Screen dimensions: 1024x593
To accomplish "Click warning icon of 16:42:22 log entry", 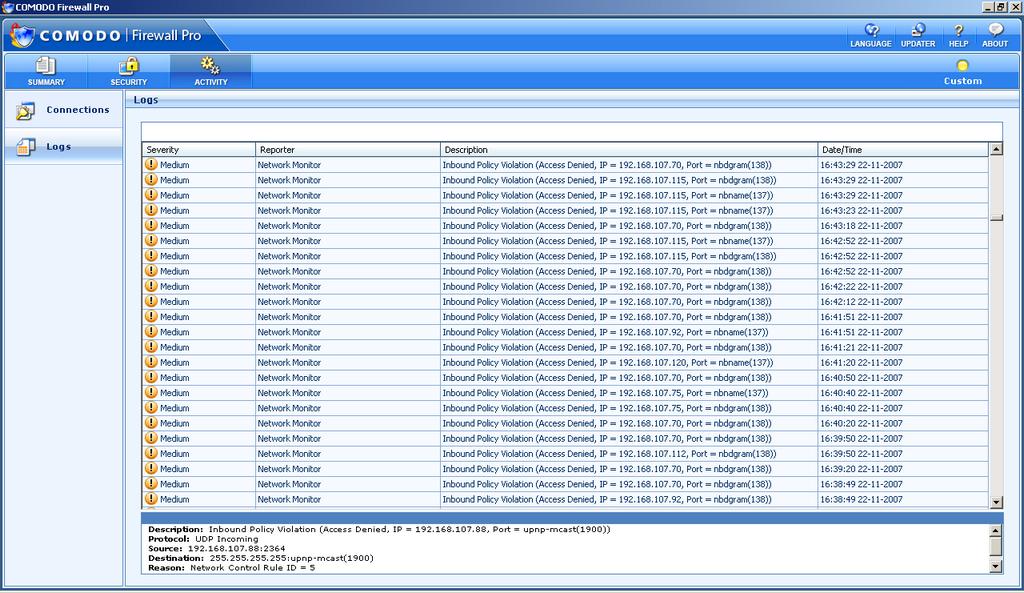I will (x=151, y=285).
